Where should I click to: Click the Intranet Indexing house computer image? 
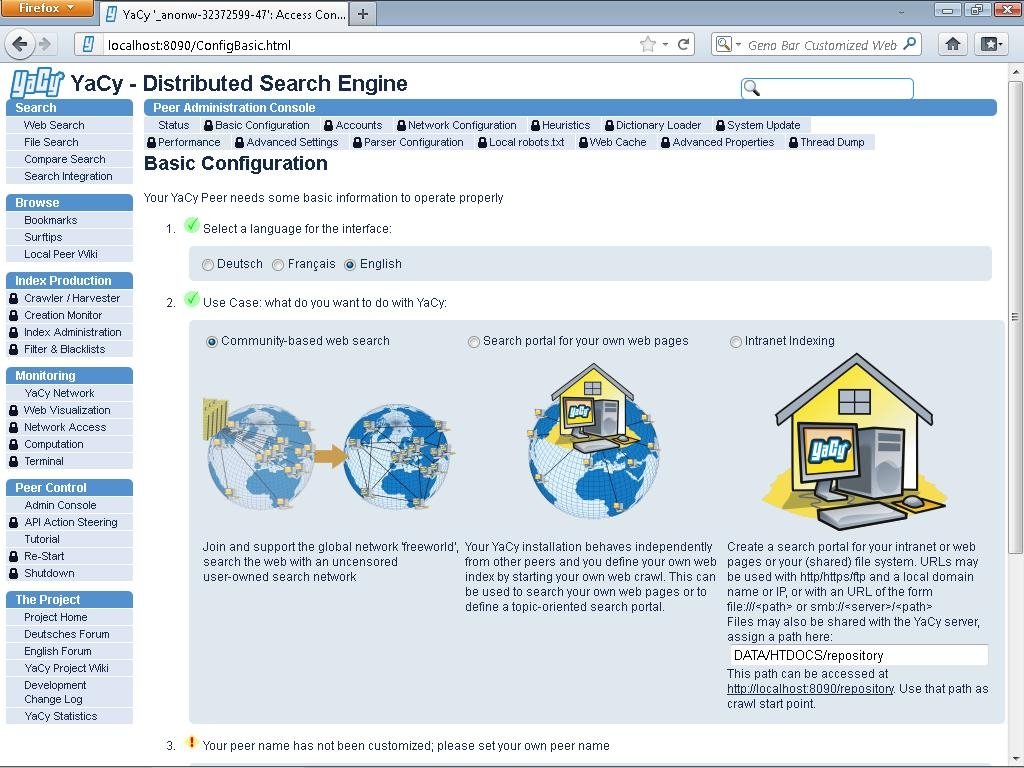coord(855,442)
